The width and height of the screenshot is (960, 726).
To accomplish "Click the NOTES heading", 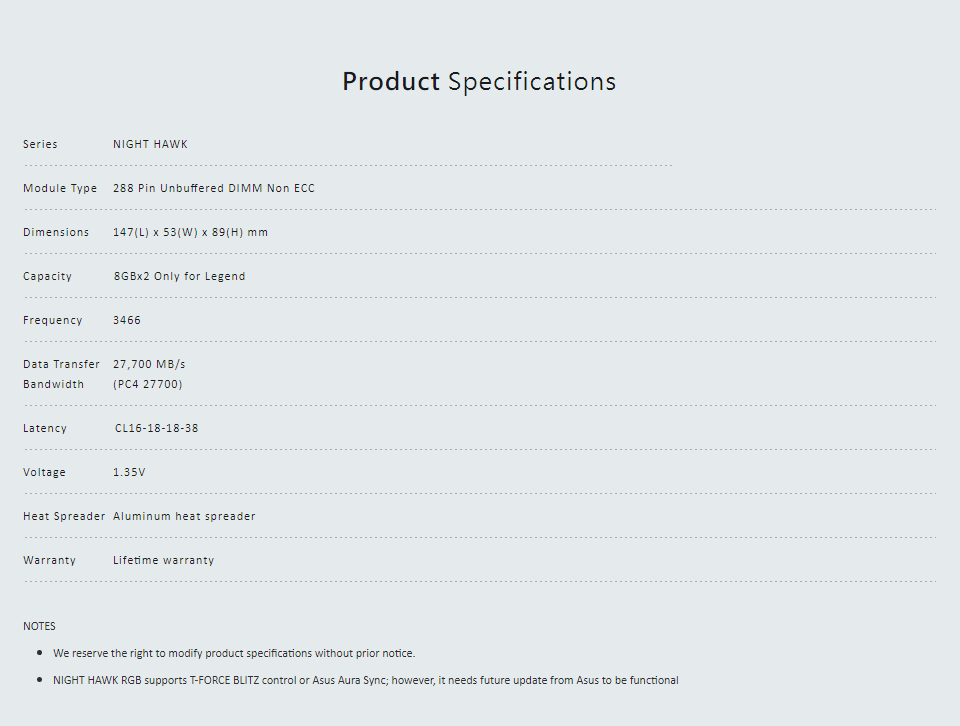I will click(39, 626).
